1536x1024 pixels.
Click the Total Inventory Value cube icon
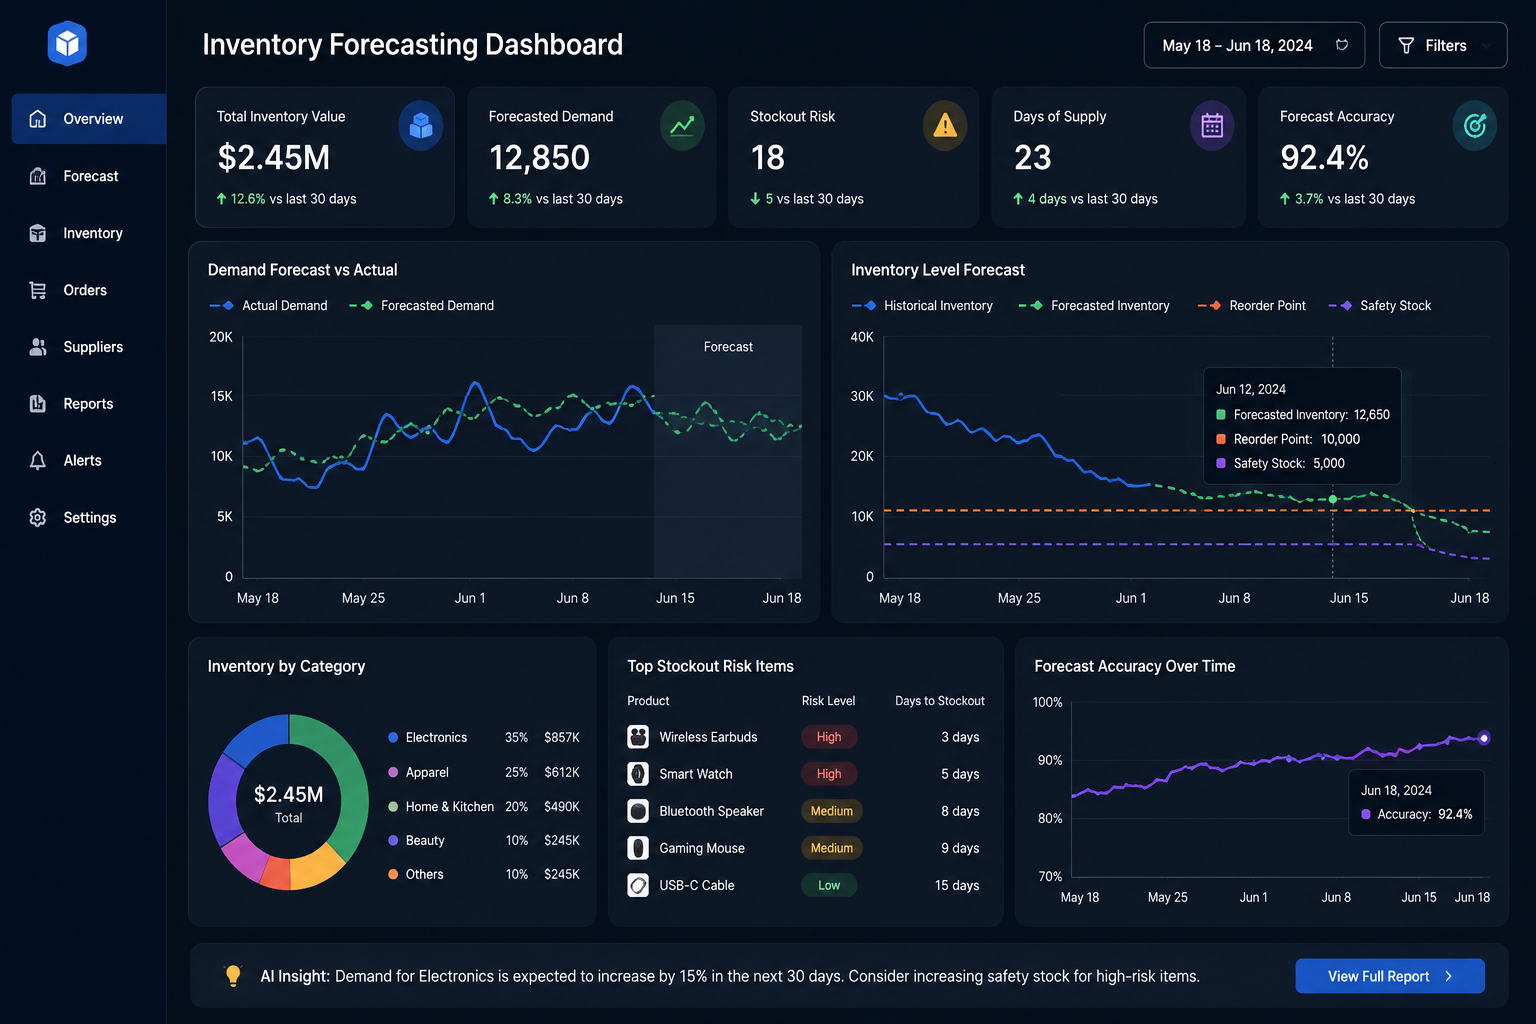[x=421, y=126]
